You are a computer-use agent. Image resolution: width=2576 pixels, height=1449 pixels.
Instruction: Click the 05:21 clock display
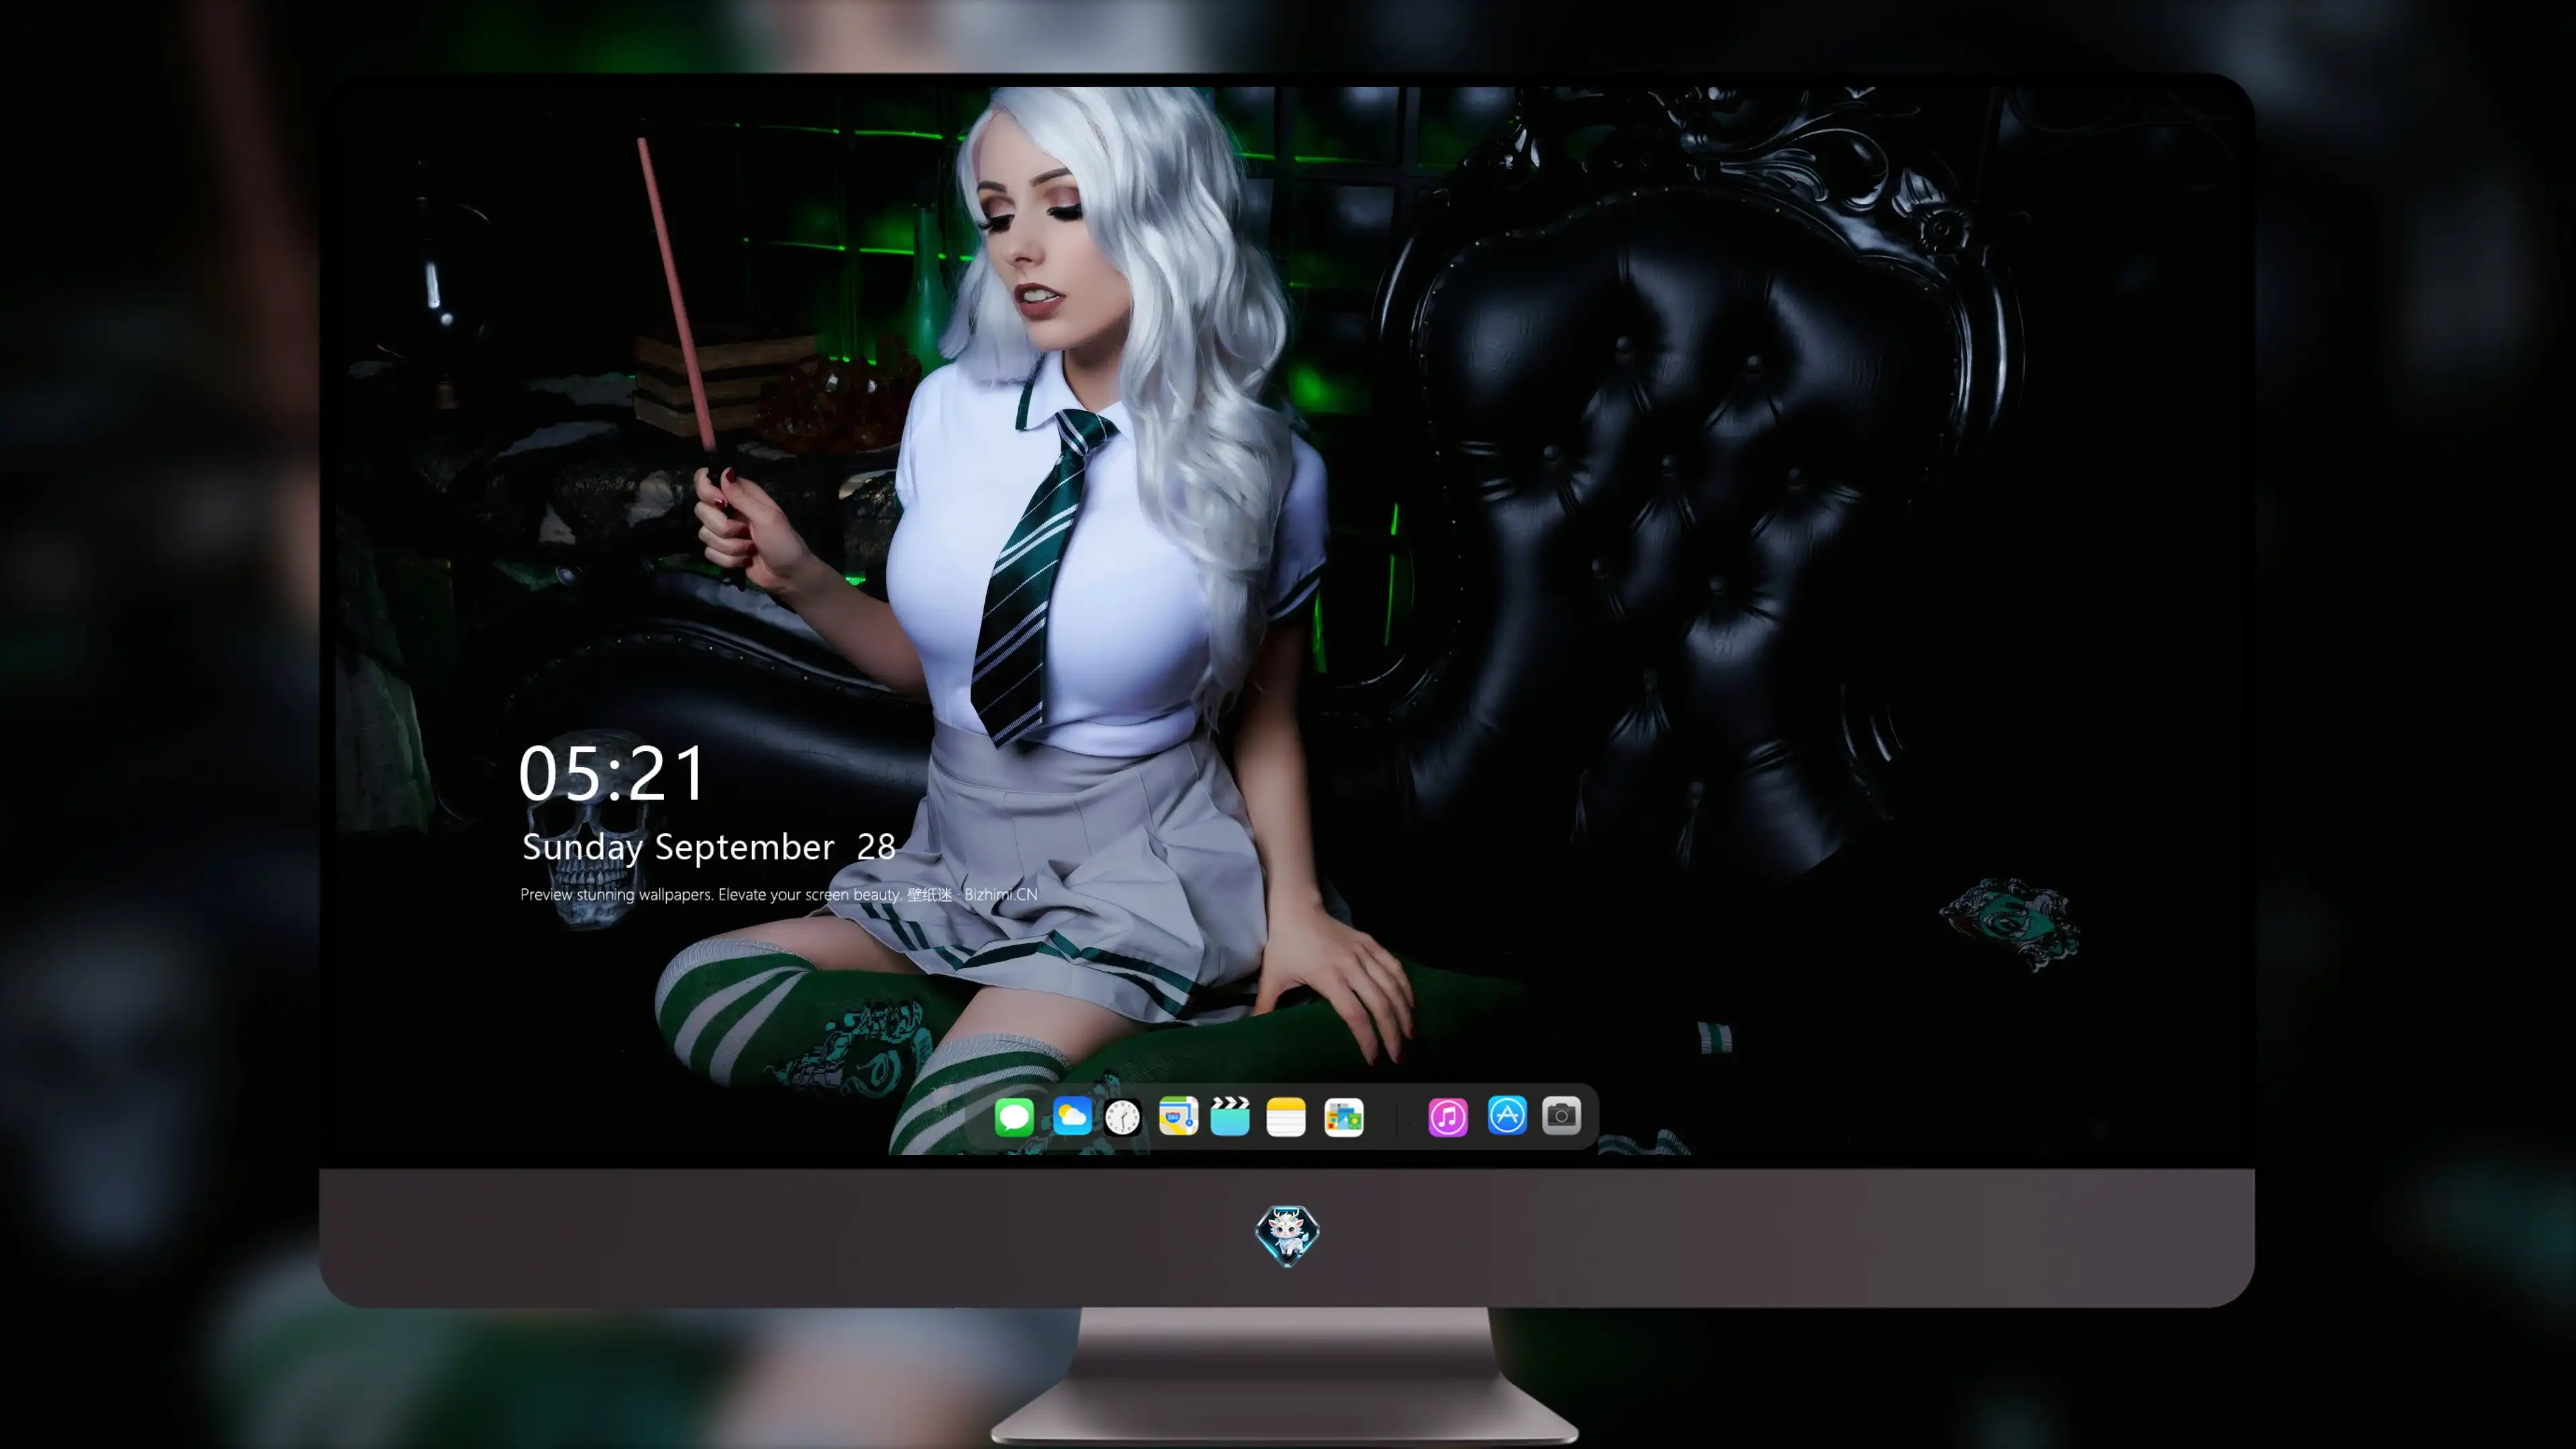tap(612, 774)
